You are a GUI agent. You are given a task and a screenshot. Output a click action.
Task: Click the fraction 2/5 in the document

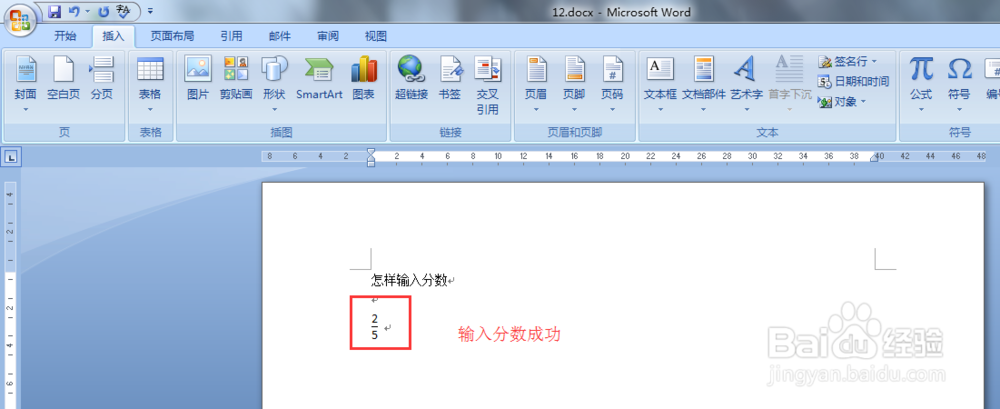(x=374, y=327)
